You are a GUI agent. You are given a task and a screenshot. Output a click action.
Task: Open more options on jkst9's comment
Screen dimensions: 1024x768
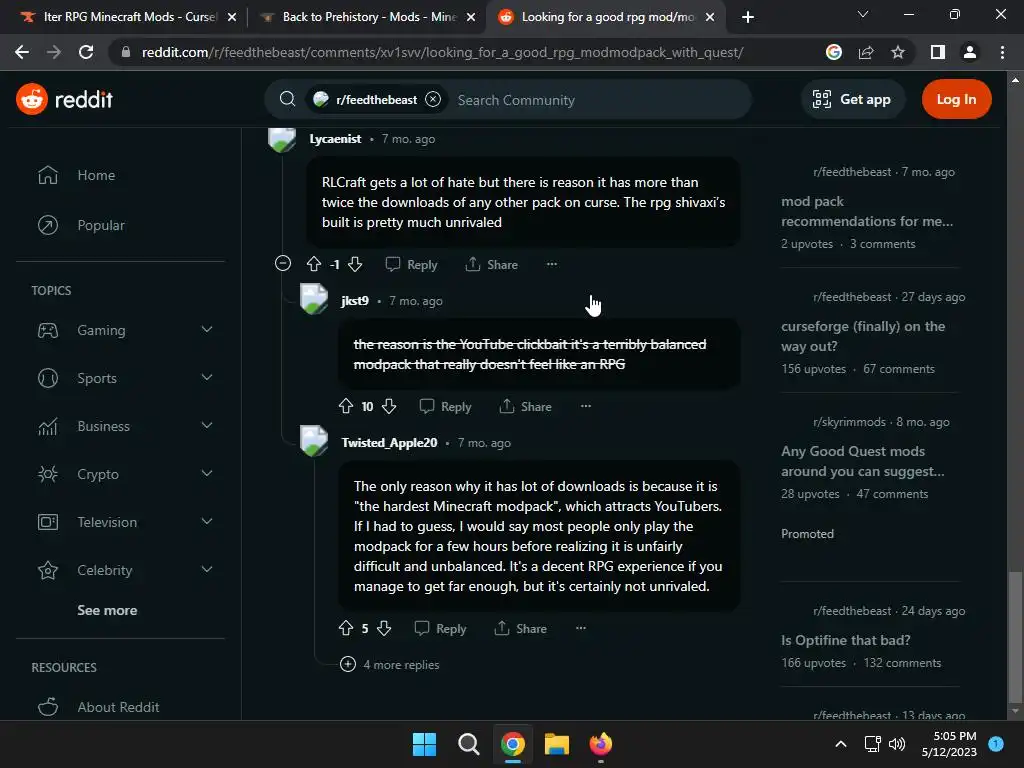pyautogui.click(x=586, y=406)
